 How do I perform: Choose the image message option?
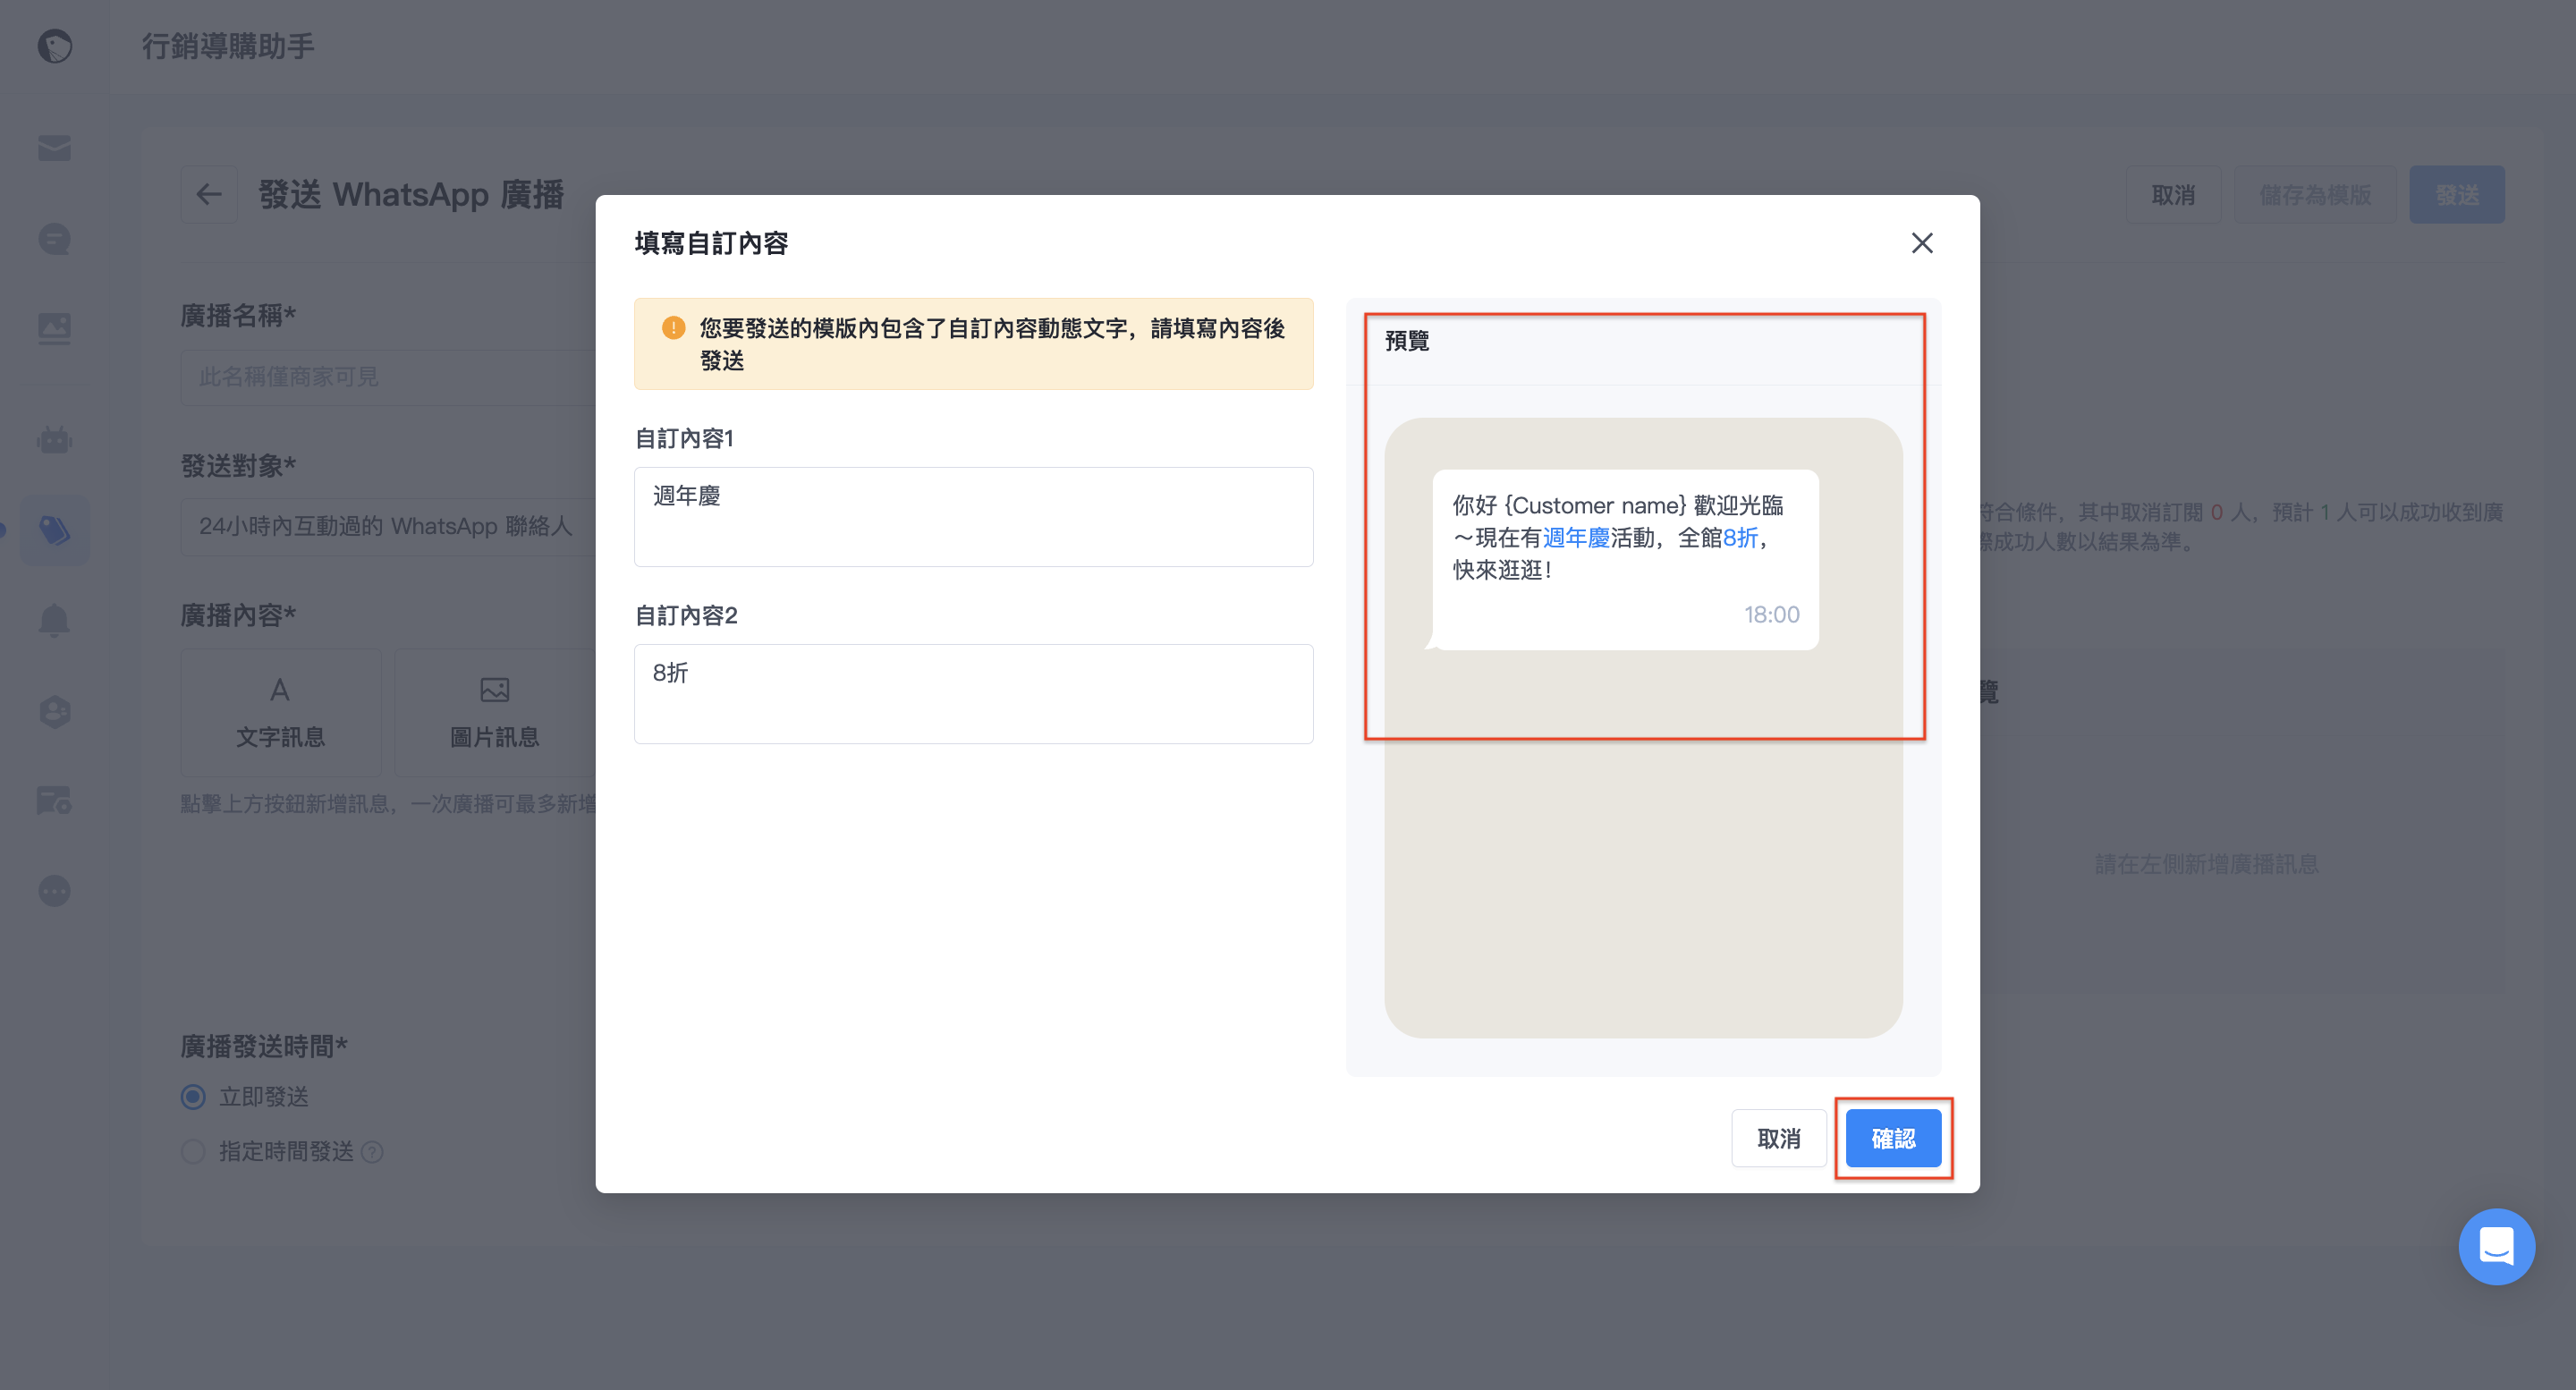click(x=495, y=712)
